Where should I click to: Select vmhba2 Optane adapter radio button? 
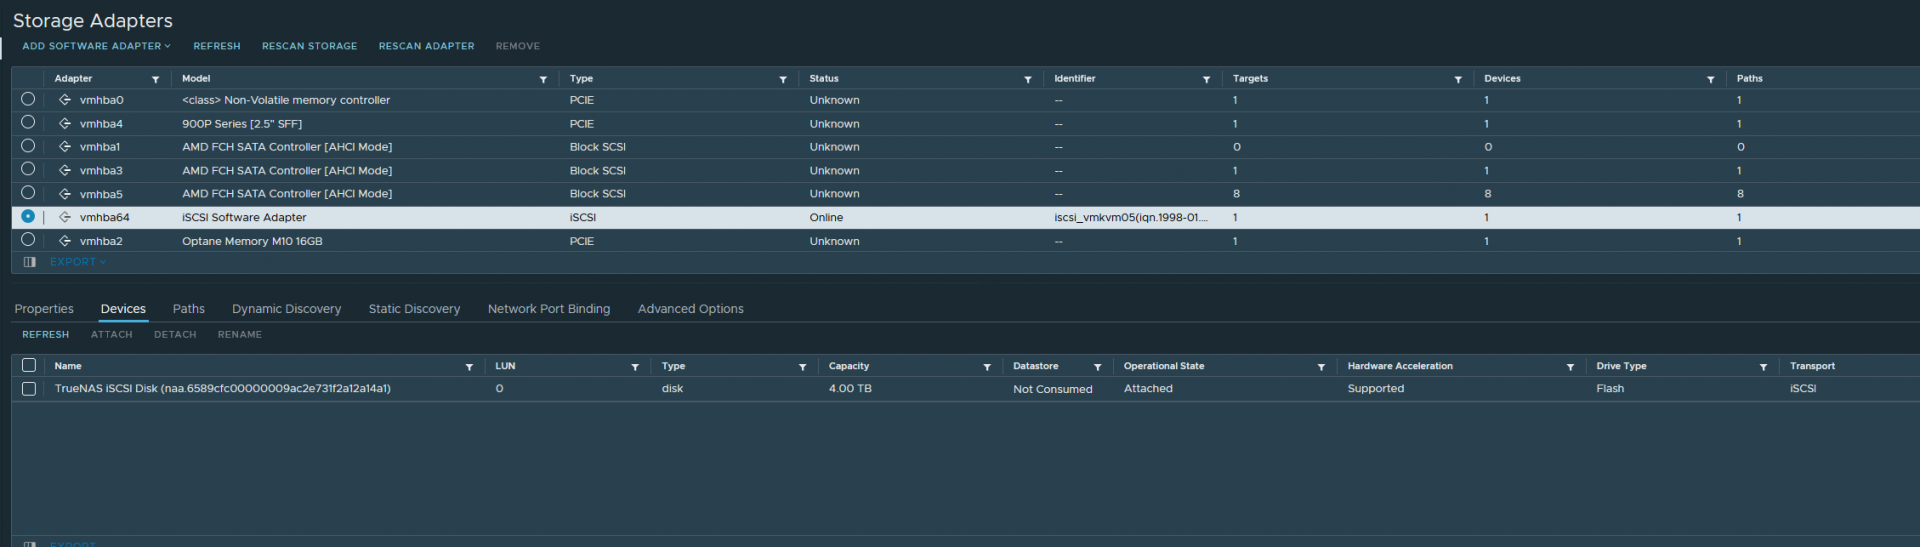28,240
